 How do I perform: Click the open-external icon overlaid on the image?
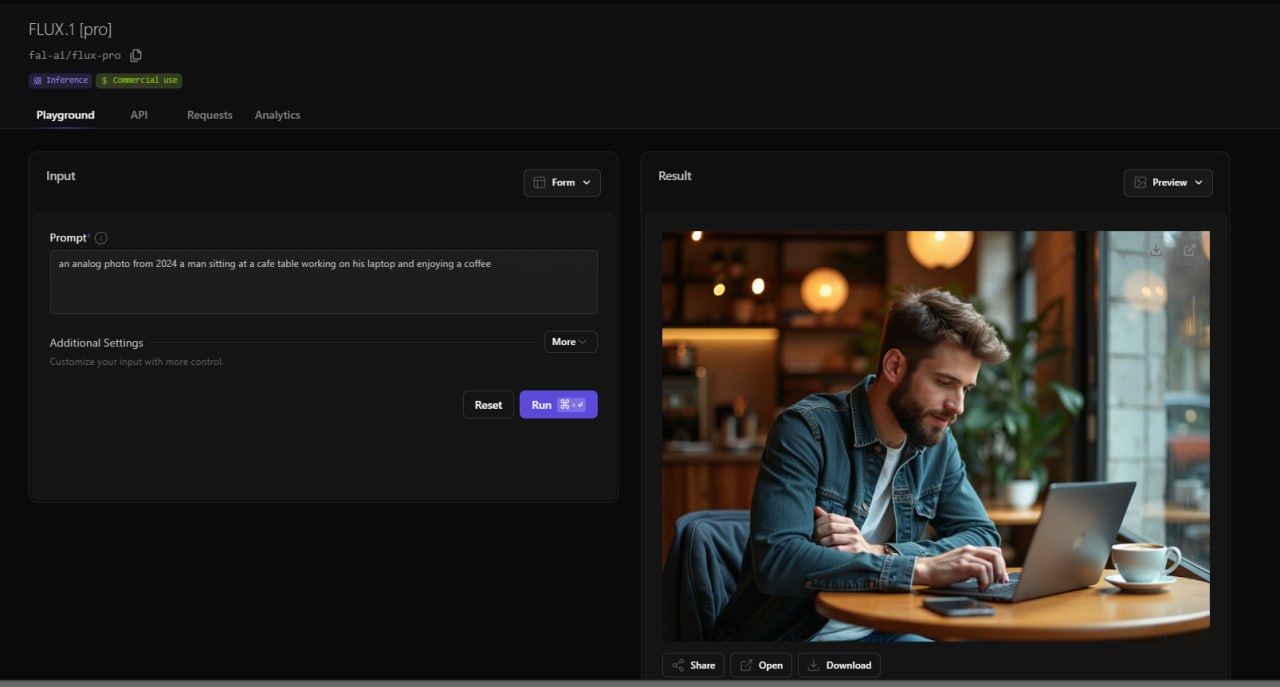(1189, 250)
